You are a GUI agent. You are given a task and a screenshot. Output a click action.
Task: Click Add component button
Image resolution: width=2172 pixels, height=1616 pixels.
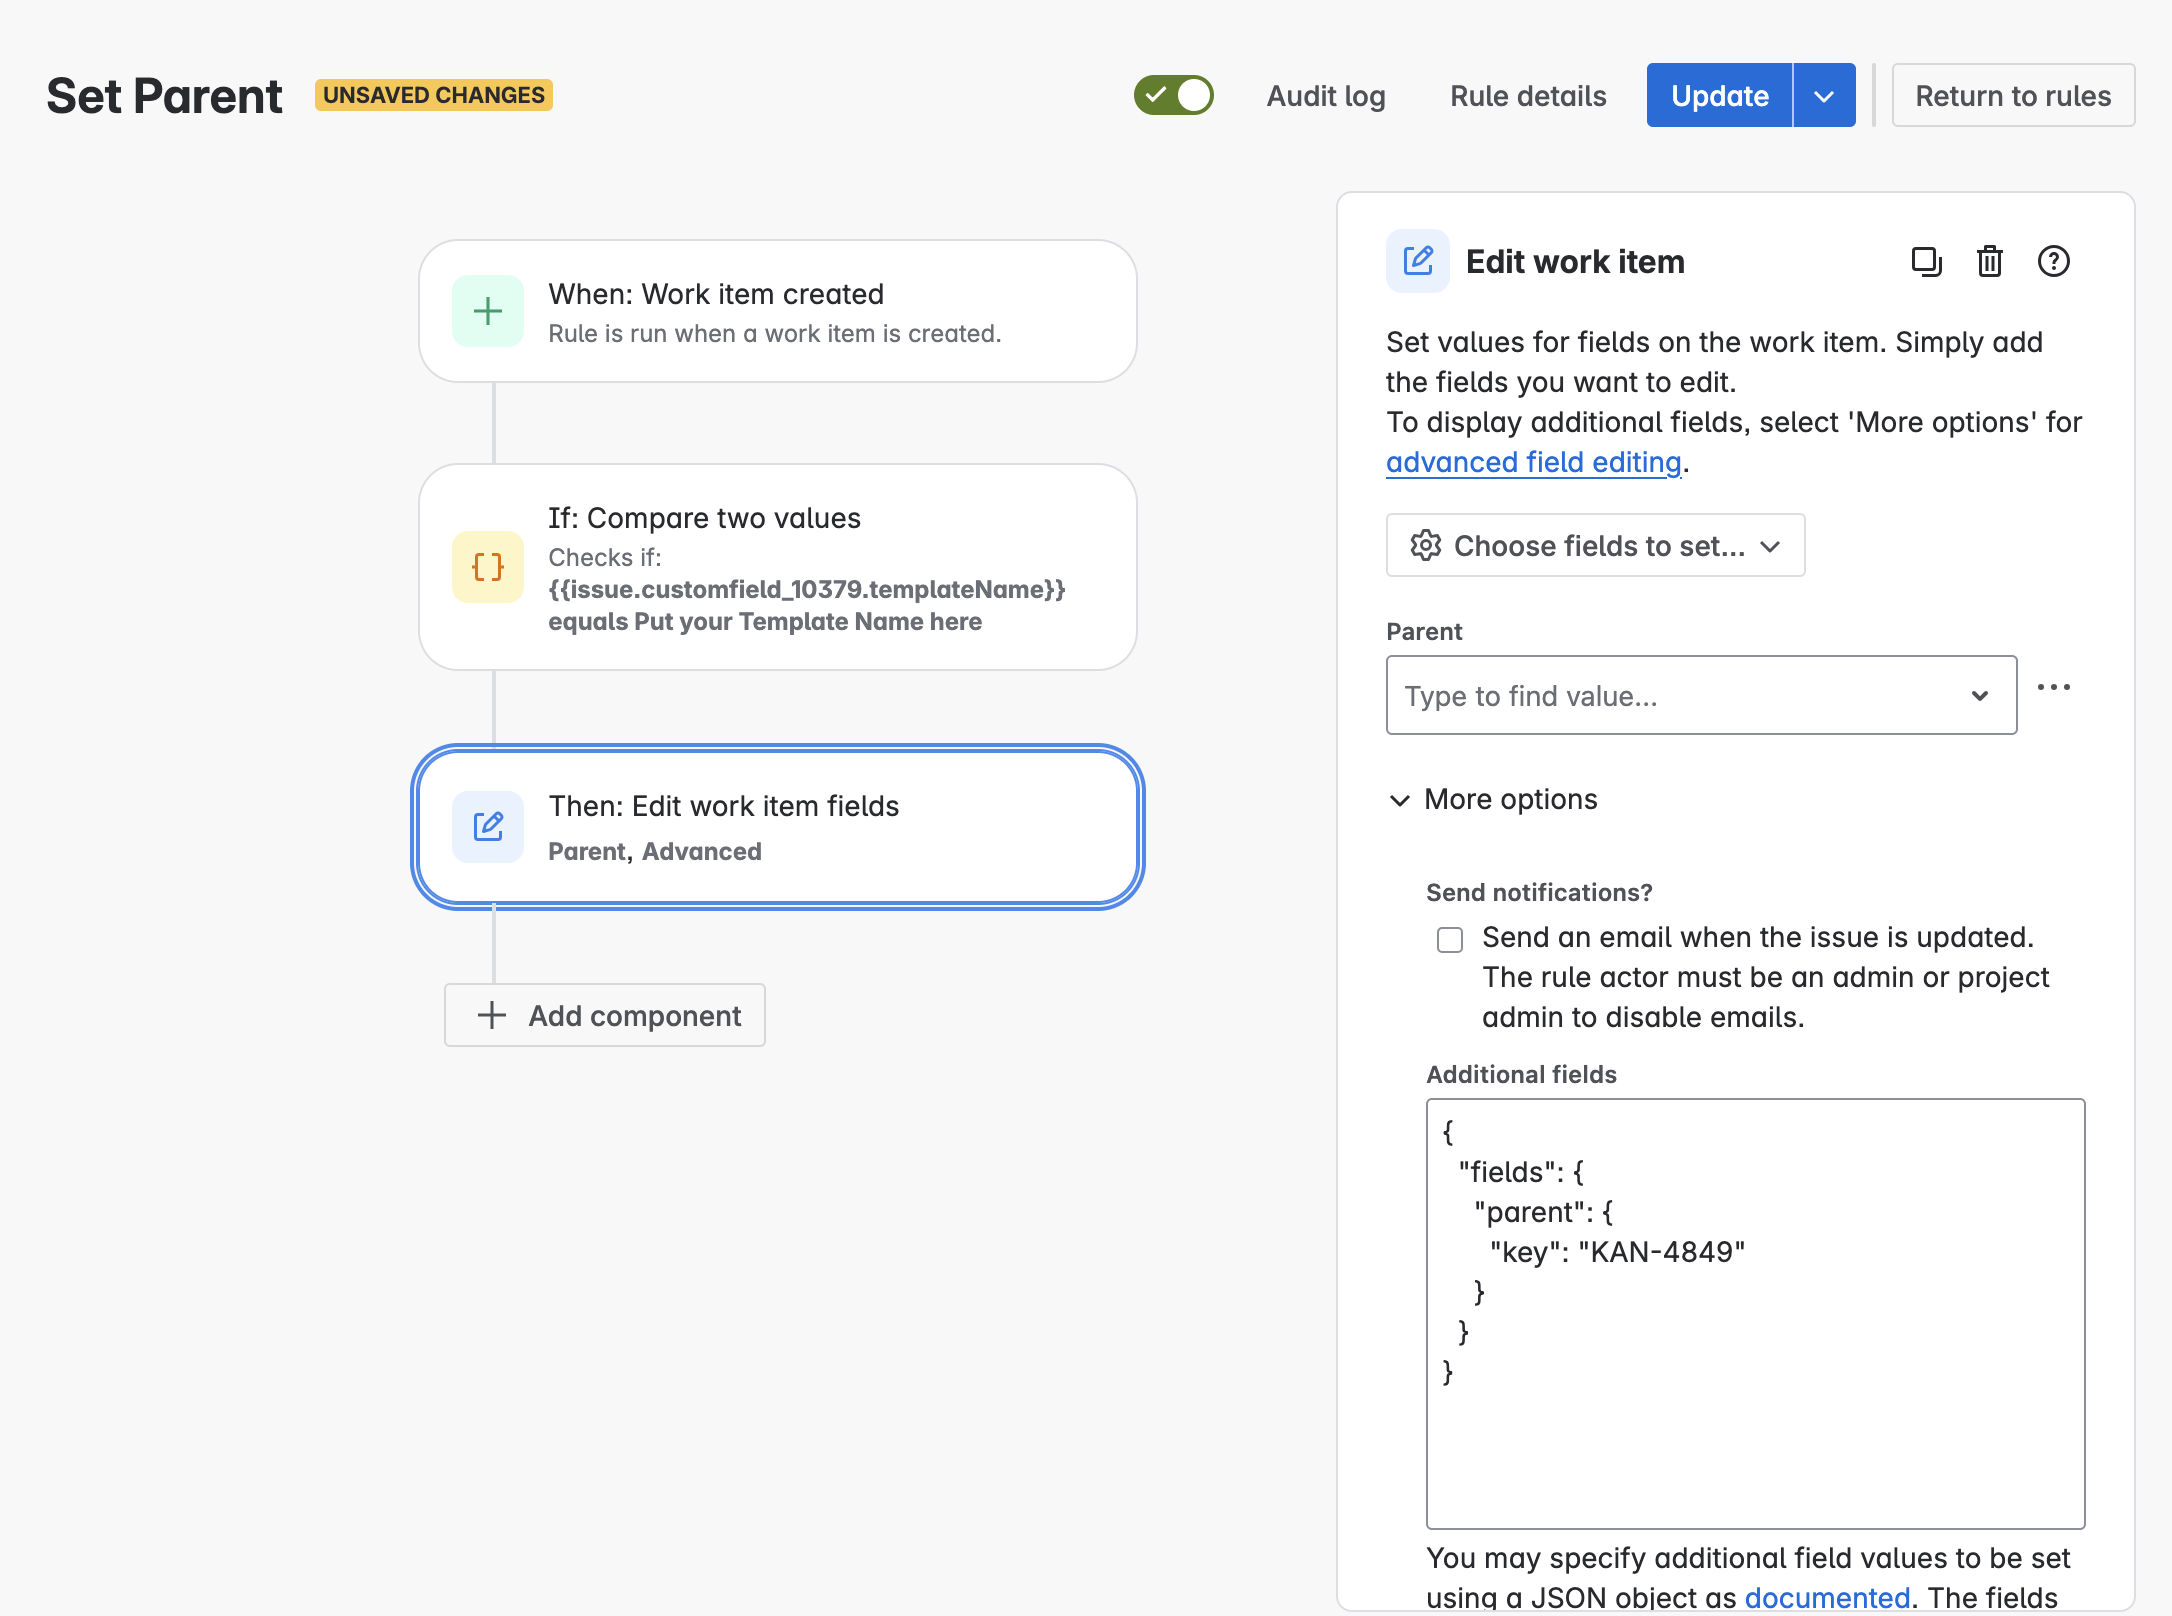pos(605,1015)
